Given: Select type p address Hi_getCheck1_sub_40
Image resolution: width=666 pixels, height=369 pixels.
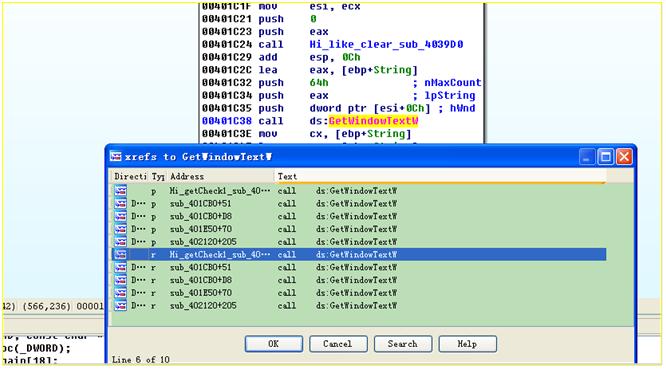Looking at the screenshot, I should 220,191.
